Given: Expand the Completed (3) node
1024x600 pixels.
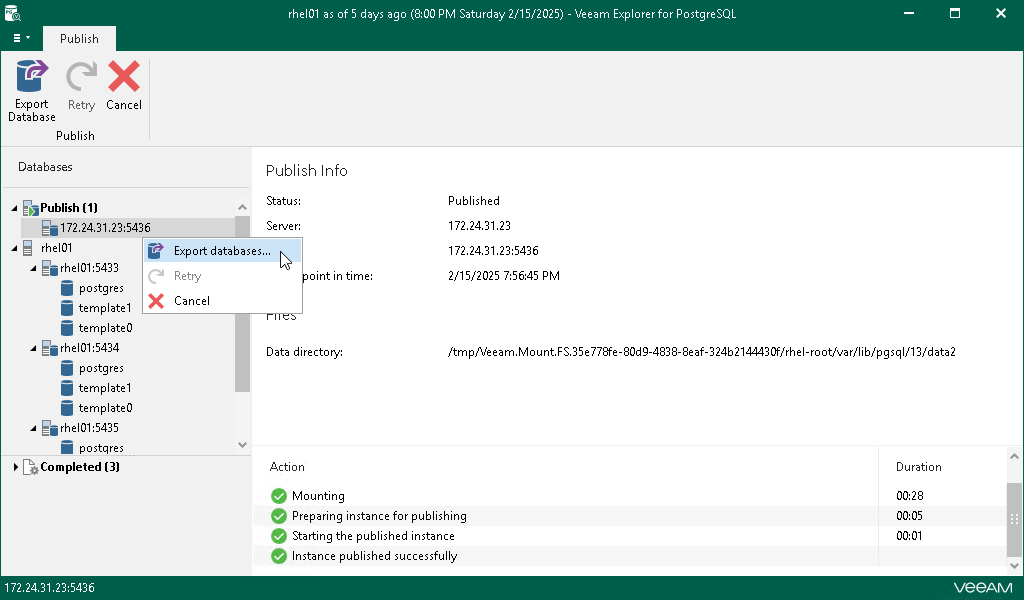Looking at the screenshot, I should coord(14,467).
